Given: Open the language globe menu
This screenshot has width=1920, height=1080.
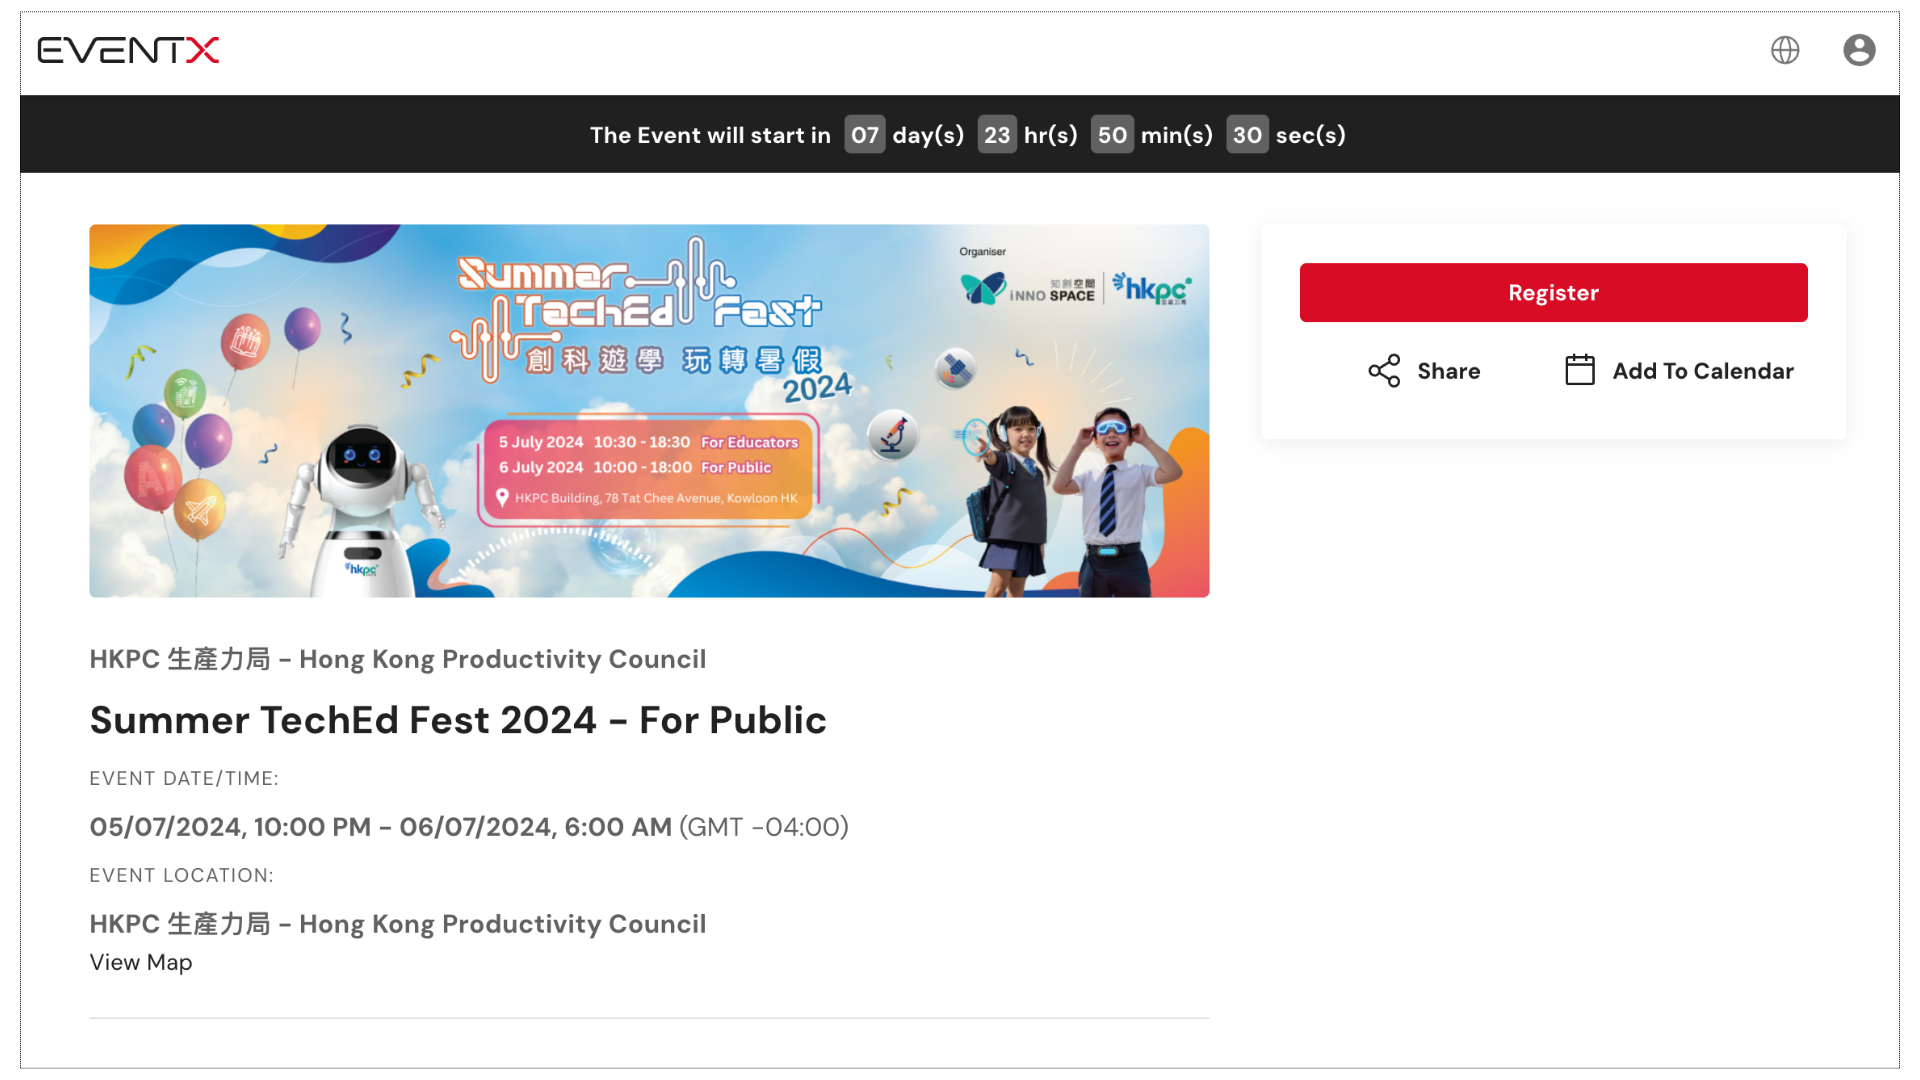Looking at the screenshot, I should (1785, 50).
